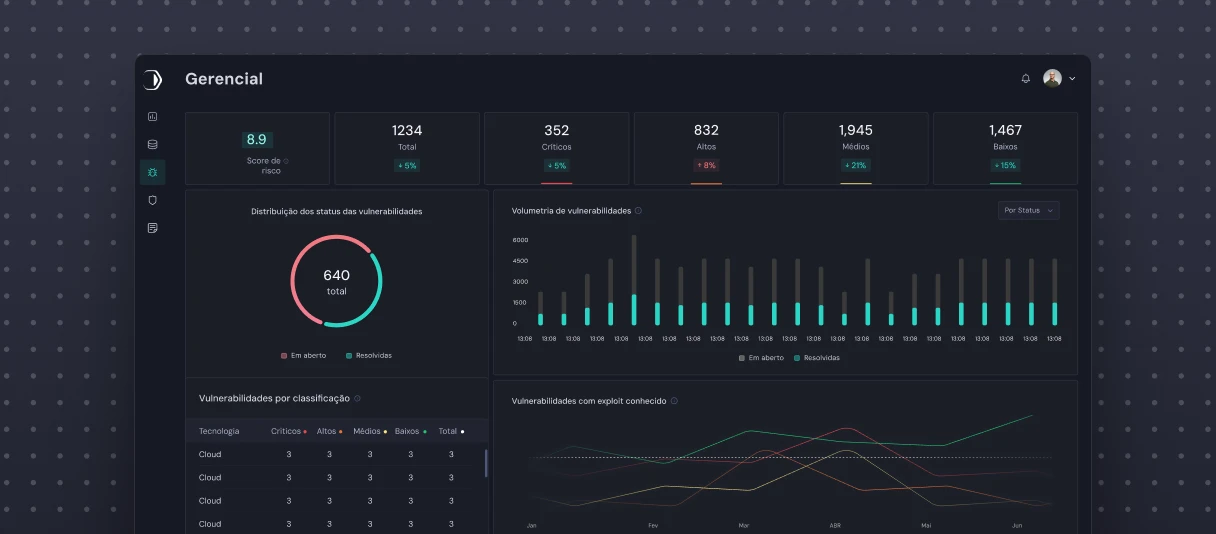Click the app logo in the sidebar
Screen dimensions: 1216x534
[152, 80]
